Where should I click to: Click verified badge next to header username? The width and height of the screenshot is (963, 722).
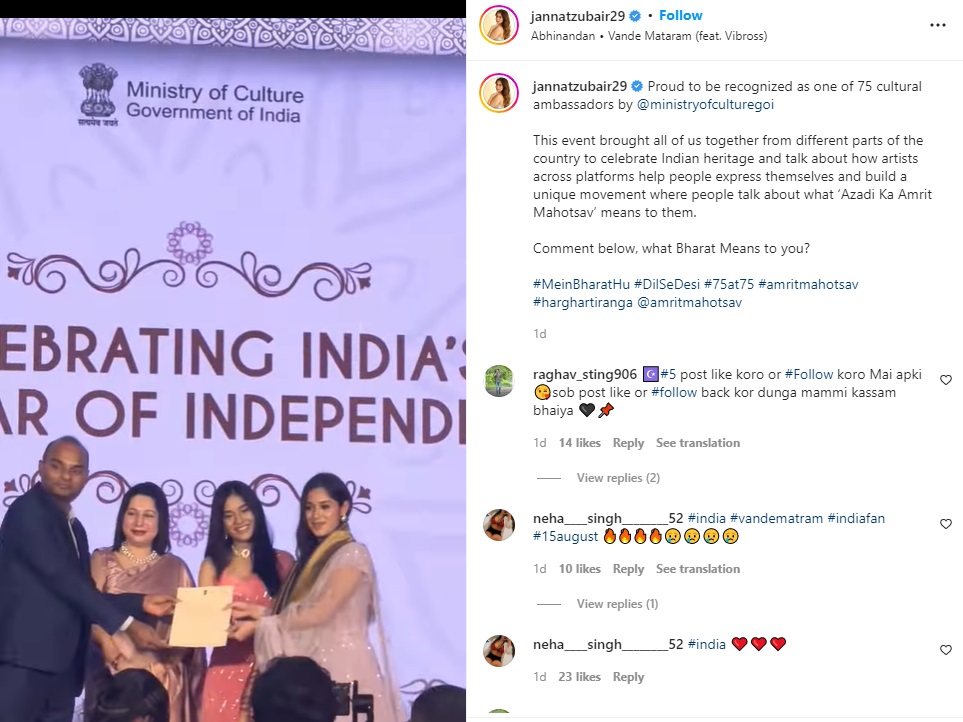coord(636,16)
